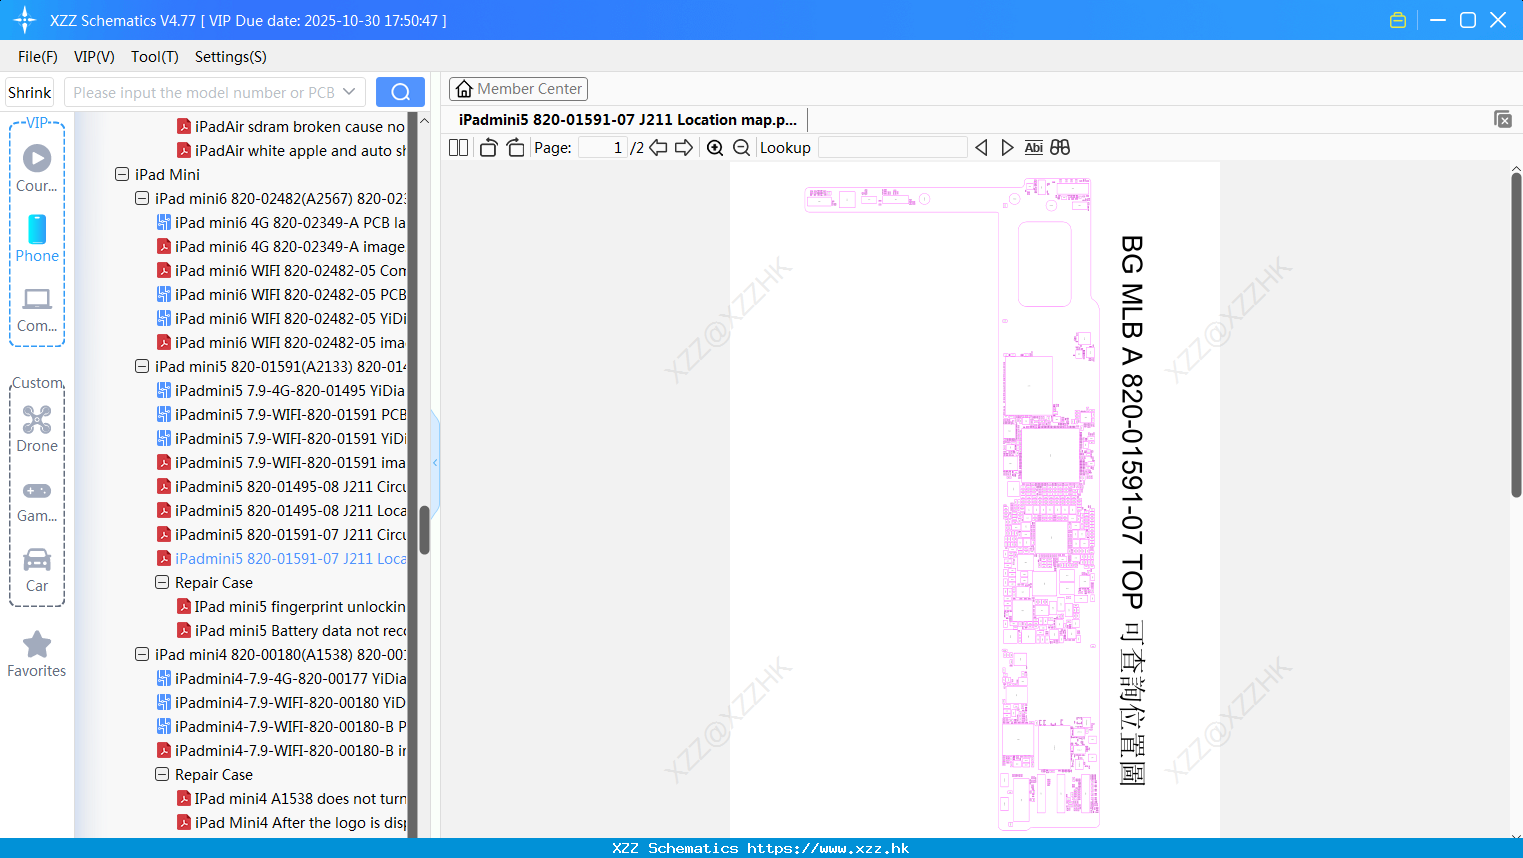This screenshot has width=1523, height=858.
Task: Go to previous page with left arrow
Action: coord(658,147)
